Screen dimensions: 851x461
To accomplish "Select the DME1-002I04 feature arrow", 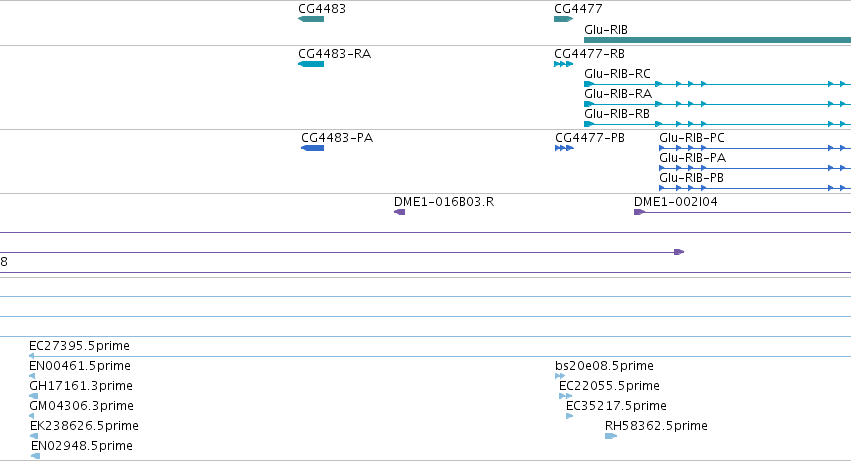I will tap(639, 212).
